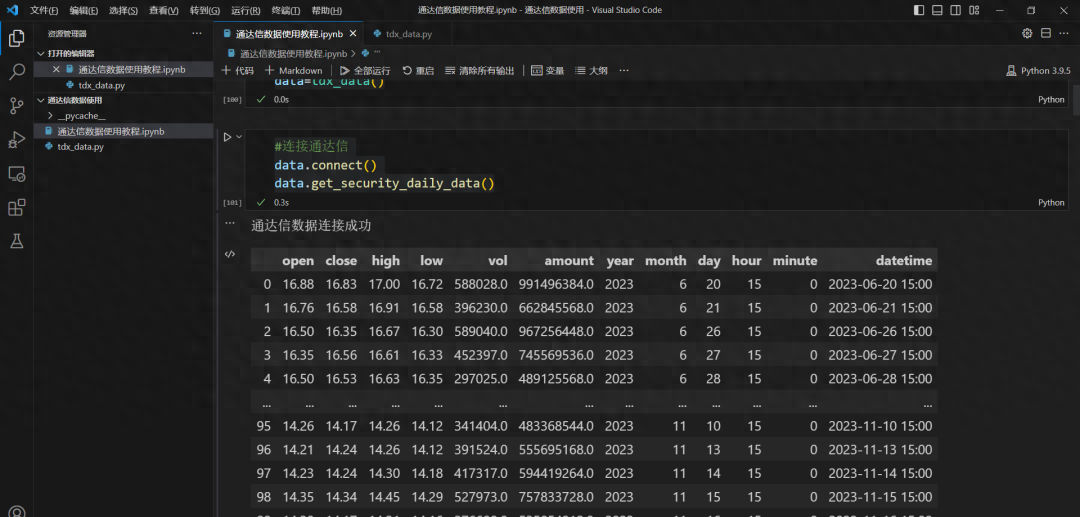Open the Extensions view

coord(17,207)
